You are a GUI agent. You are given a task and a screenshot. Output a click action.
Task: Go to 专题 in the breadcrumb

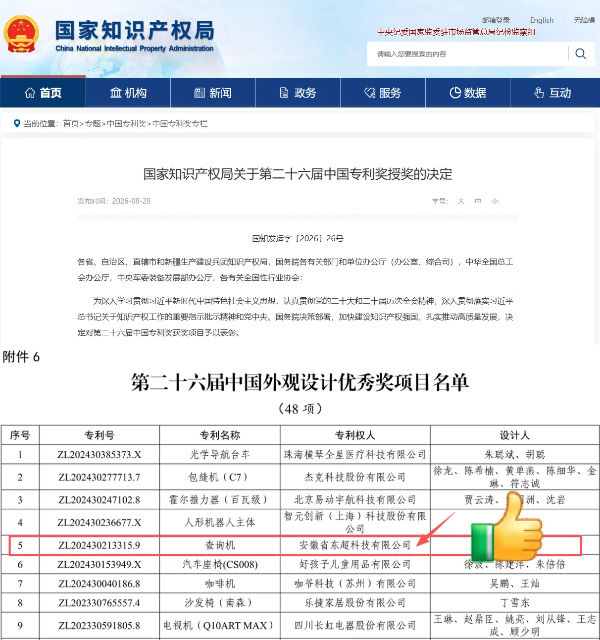pos(93,123)
